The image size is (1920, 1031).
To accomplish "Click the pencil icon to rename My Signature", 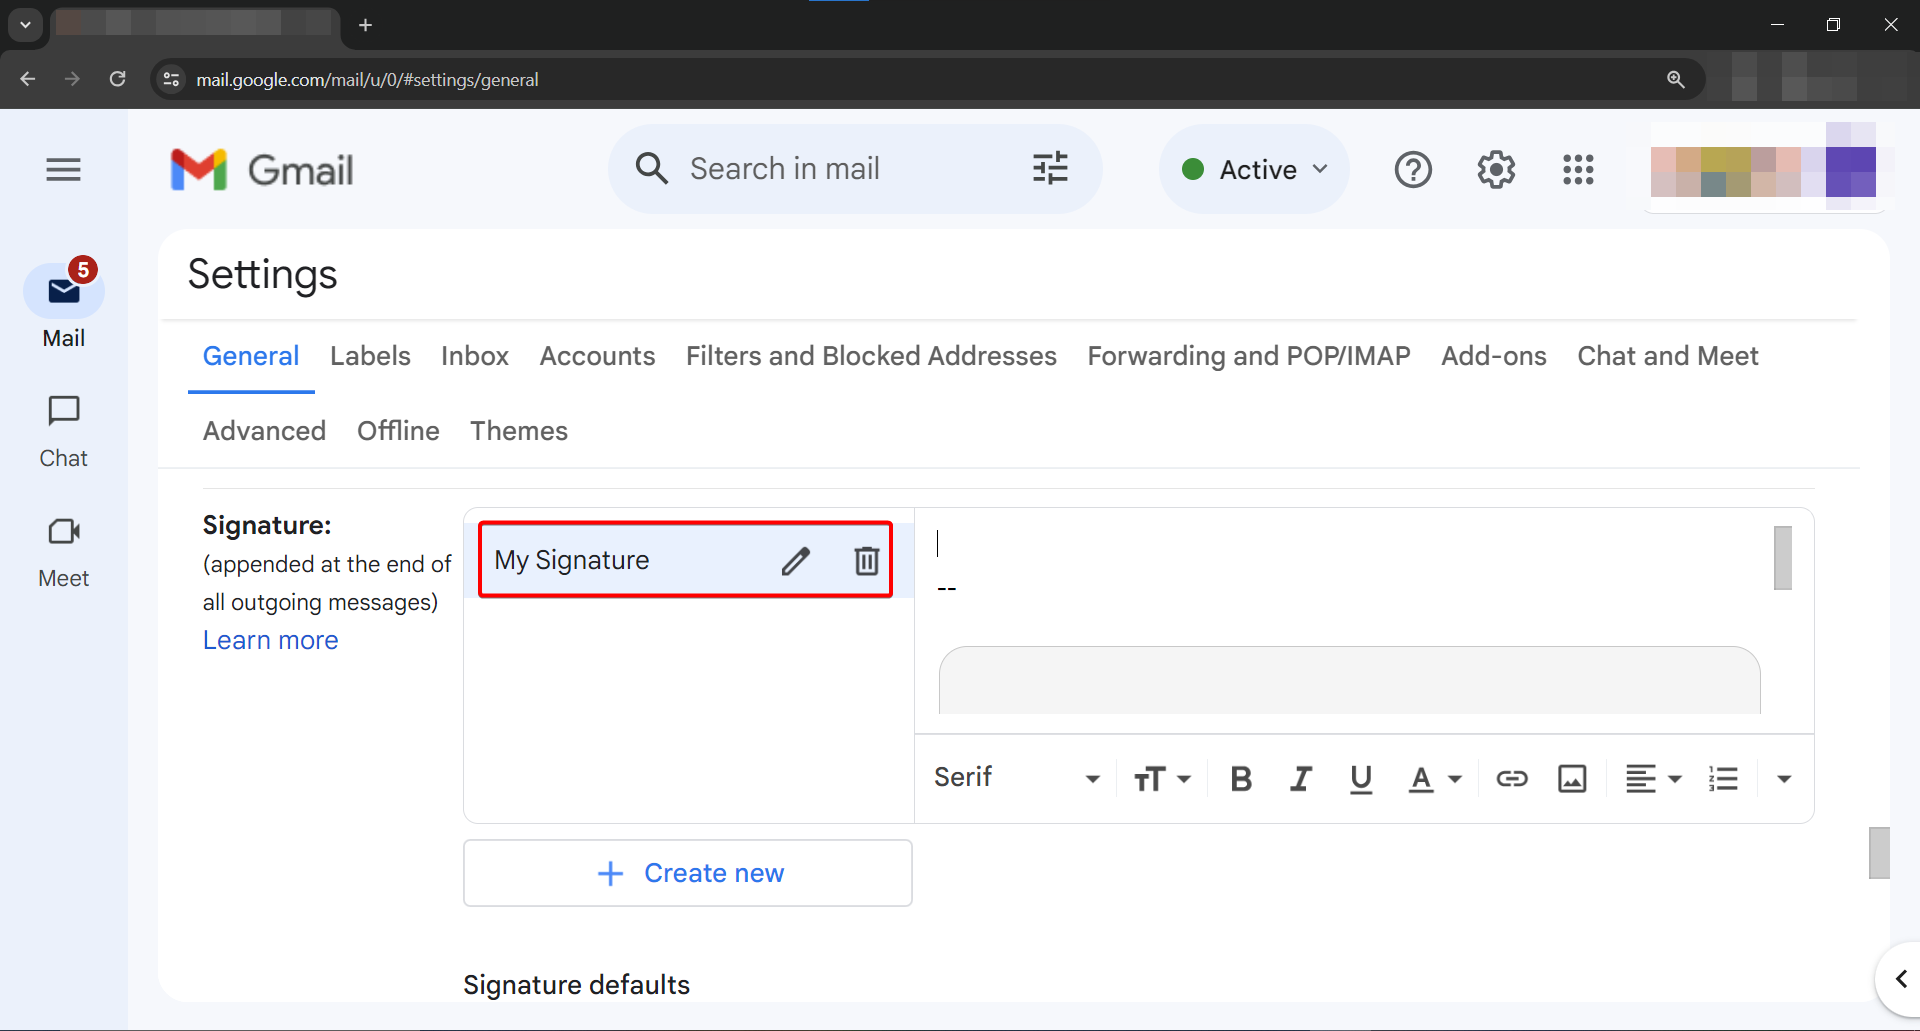I will [795, 561].
